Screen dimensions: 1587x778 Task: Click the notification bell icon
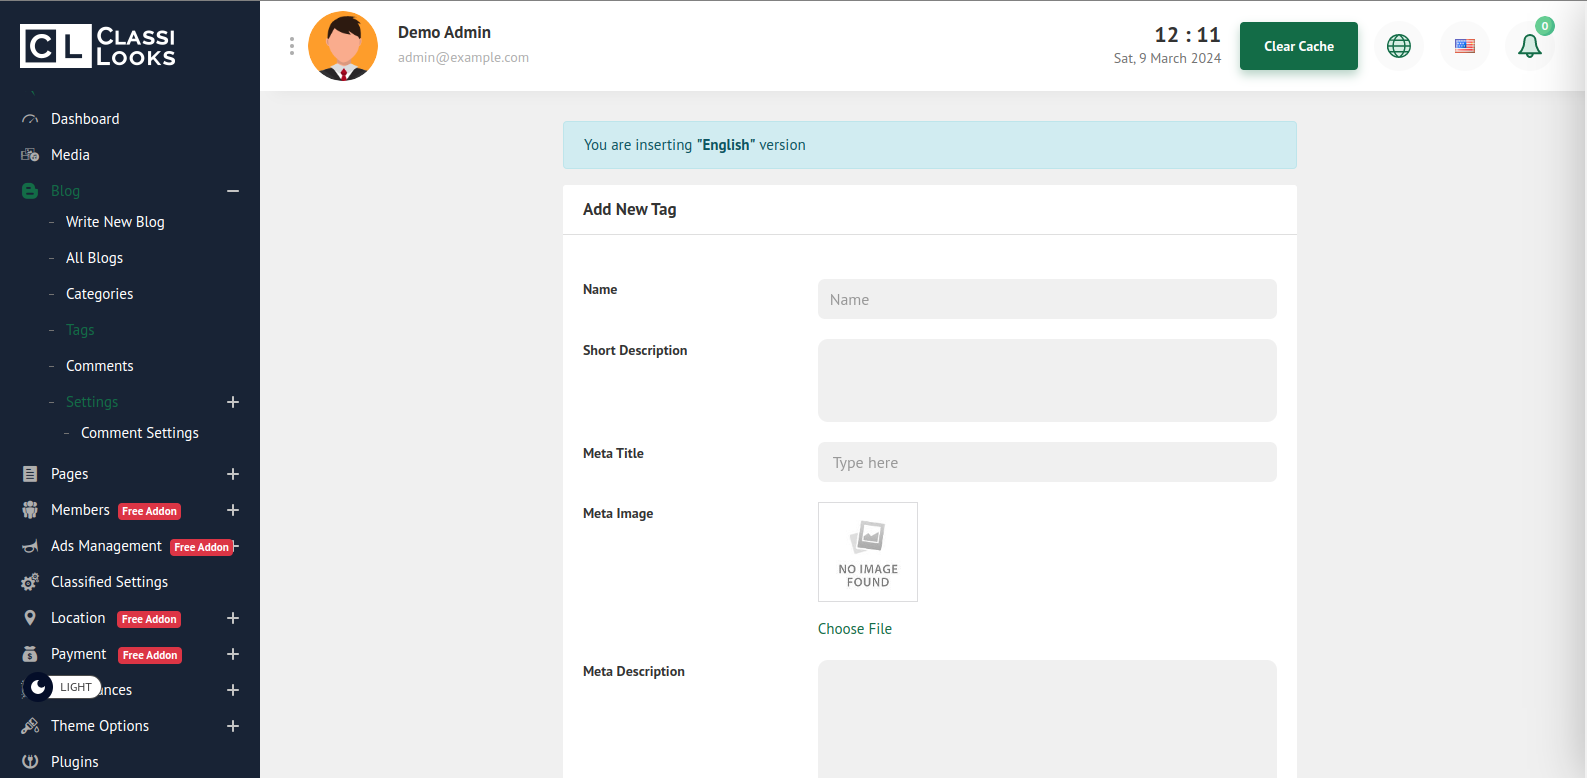[1529, 46]
